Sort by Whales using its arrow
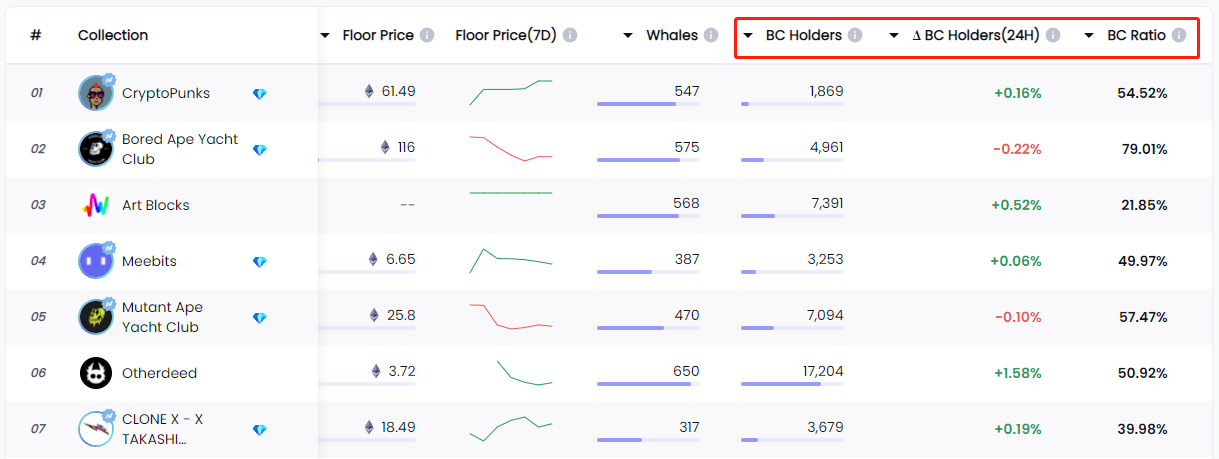This screenshot has width=1219, height=459. click(x=628, y=36)
